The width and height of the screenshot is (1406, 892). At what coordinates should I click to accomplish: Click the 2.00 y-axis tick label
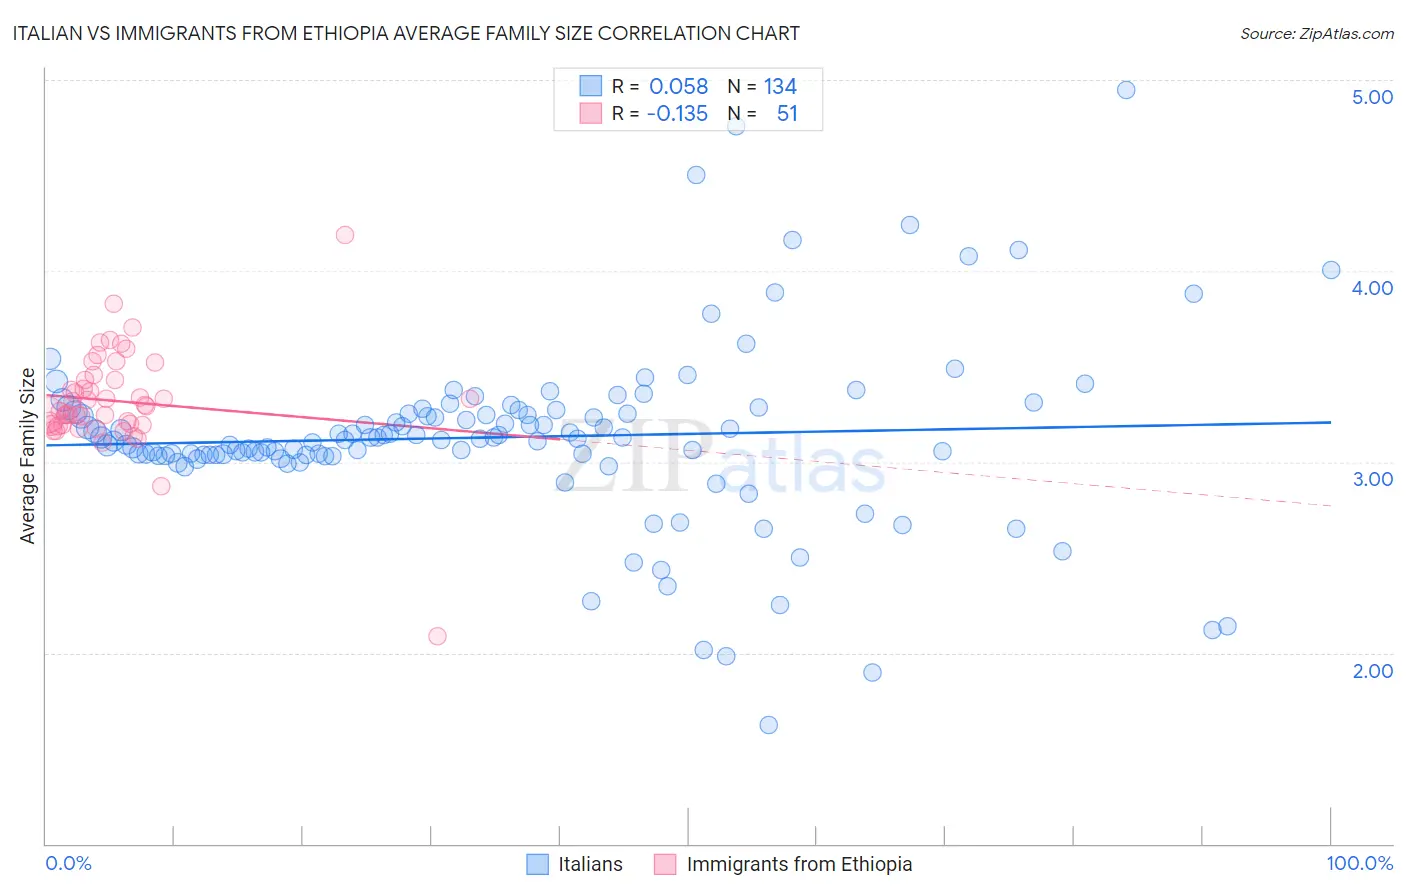pos(1372,671)
